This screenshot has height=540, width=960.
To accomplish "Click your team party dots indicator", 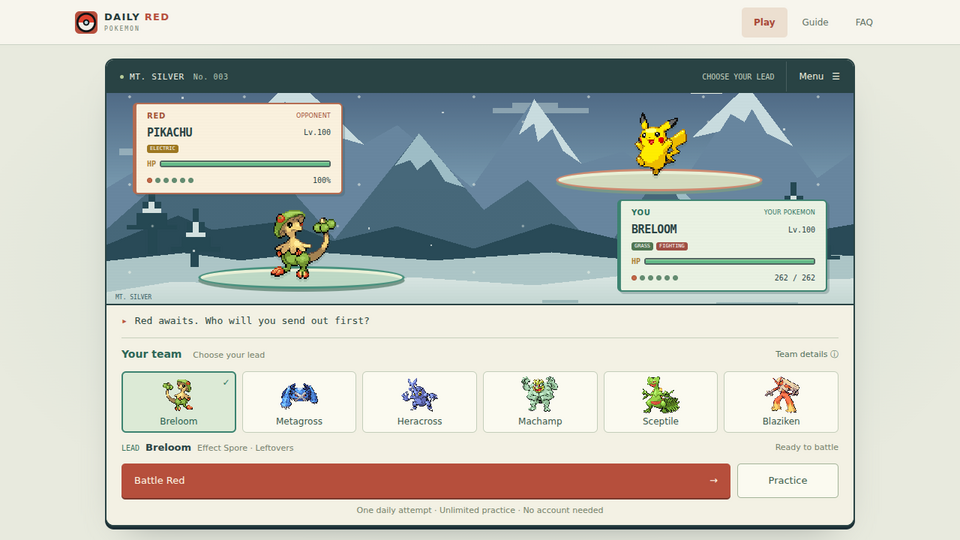I will [x=654, y=277].
